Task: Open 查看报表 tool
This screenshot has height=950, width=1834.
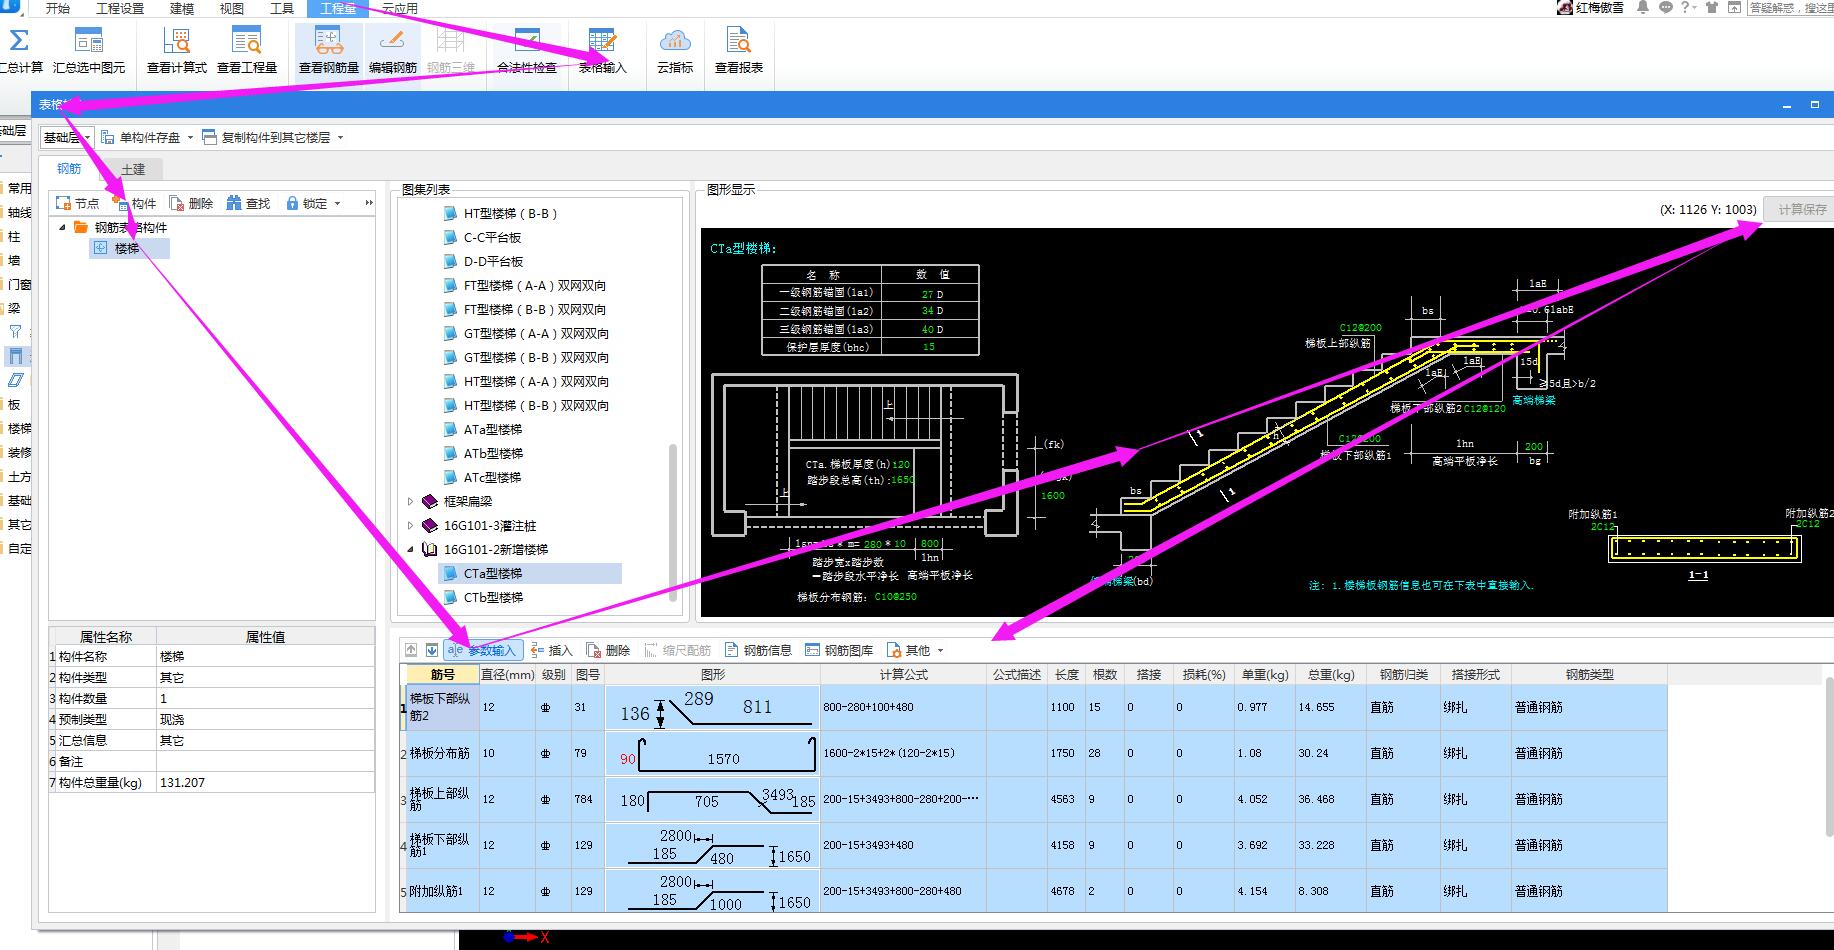Action: (x=738, y=50)
